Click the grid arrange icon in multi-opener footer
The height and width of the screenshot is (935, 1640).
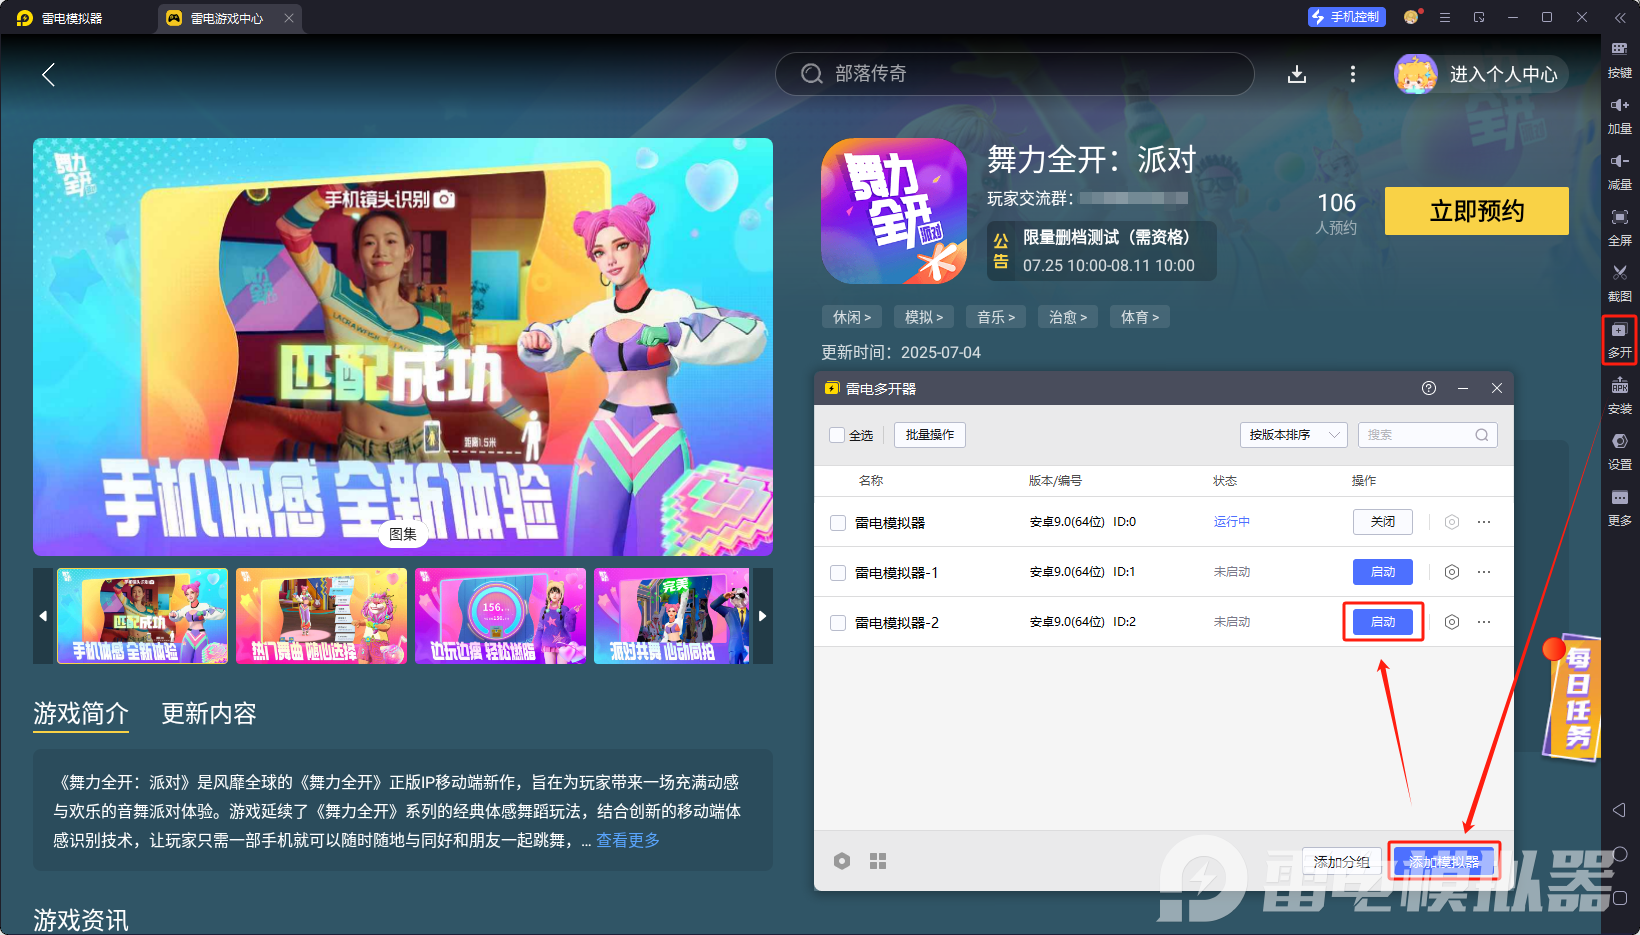pyautogui.click(x=878, y=861)
